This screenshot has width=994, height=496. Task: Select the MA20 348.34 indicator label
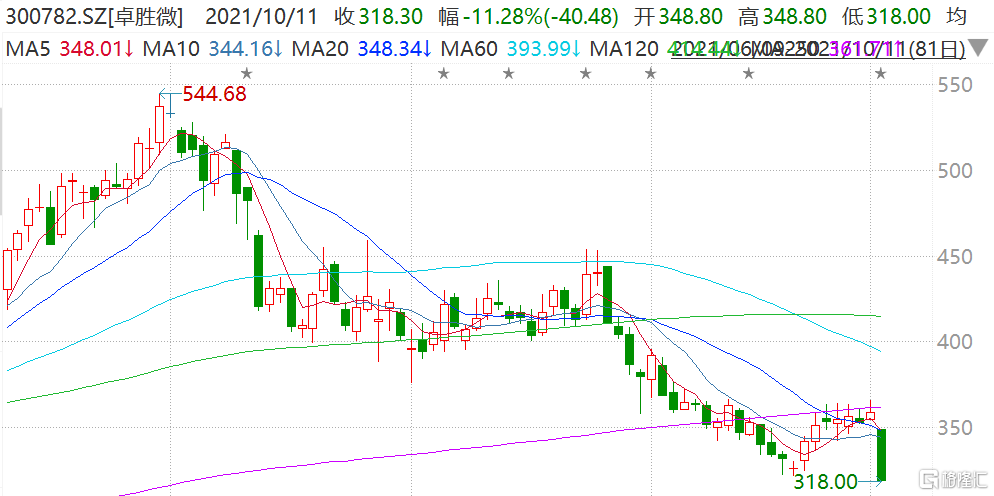pos(362,48)
